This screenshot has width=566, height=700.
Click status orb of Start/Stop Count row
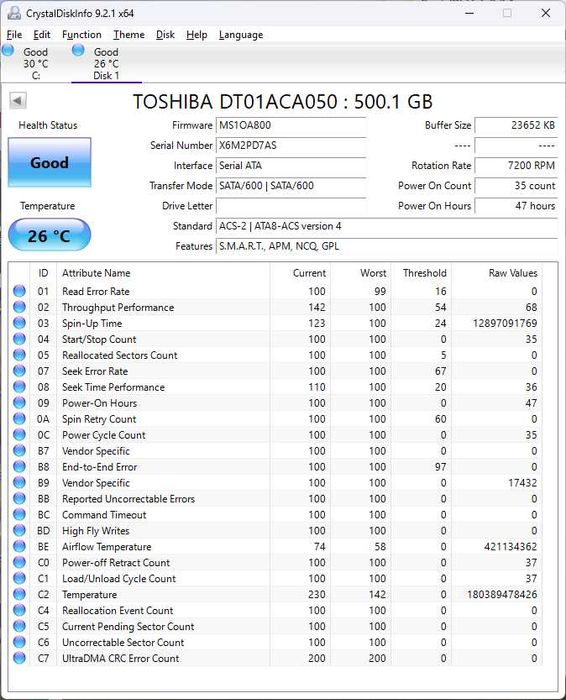pyautogui.click(x=19, y=339)
